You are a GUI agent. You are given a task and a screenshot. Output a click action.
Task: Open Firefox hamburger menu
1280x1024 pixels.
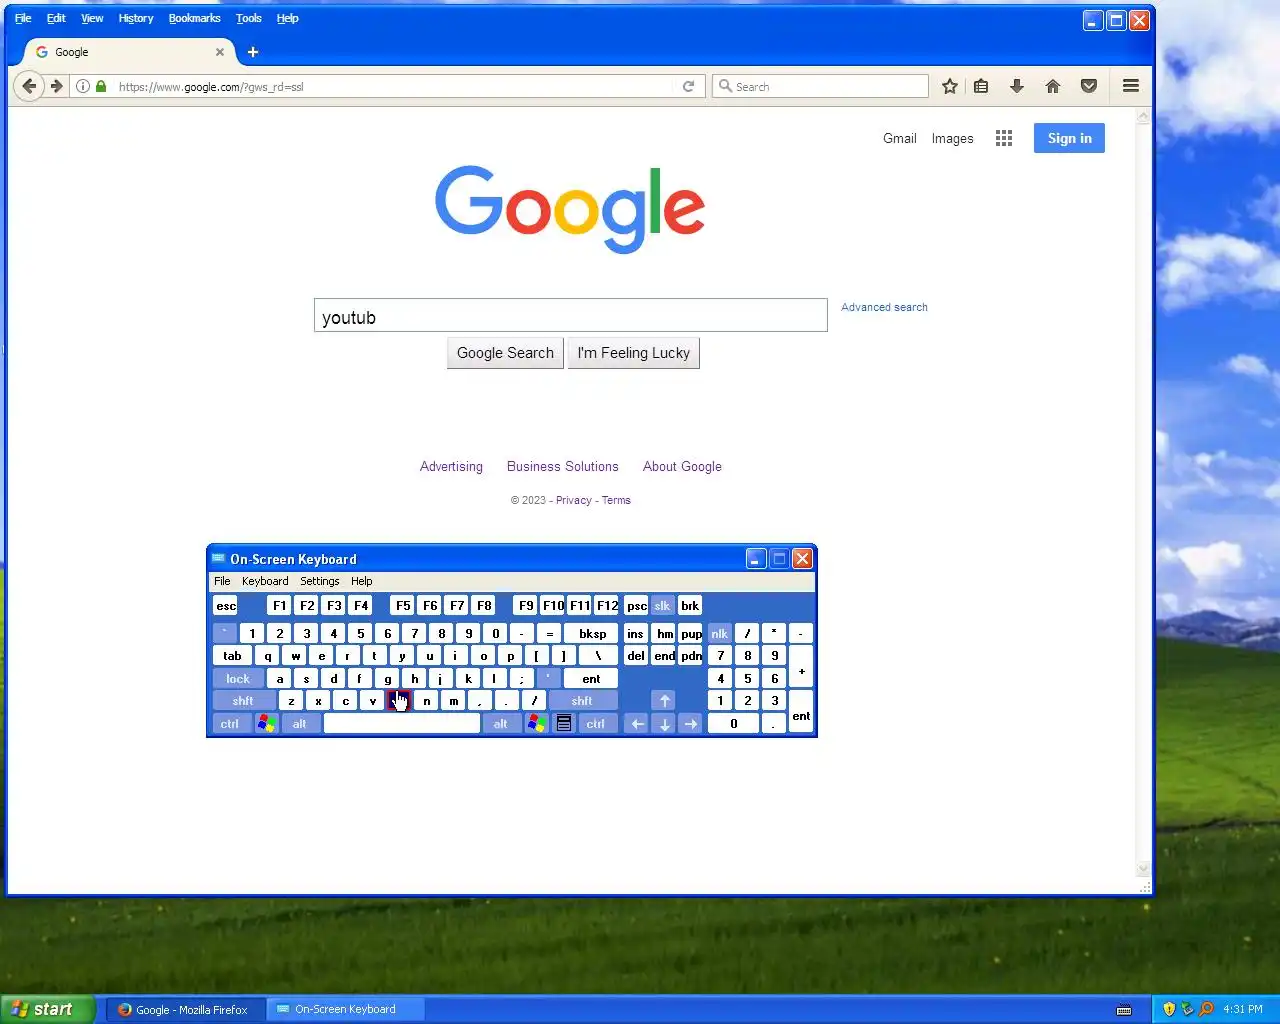(x=1131, y=86)
